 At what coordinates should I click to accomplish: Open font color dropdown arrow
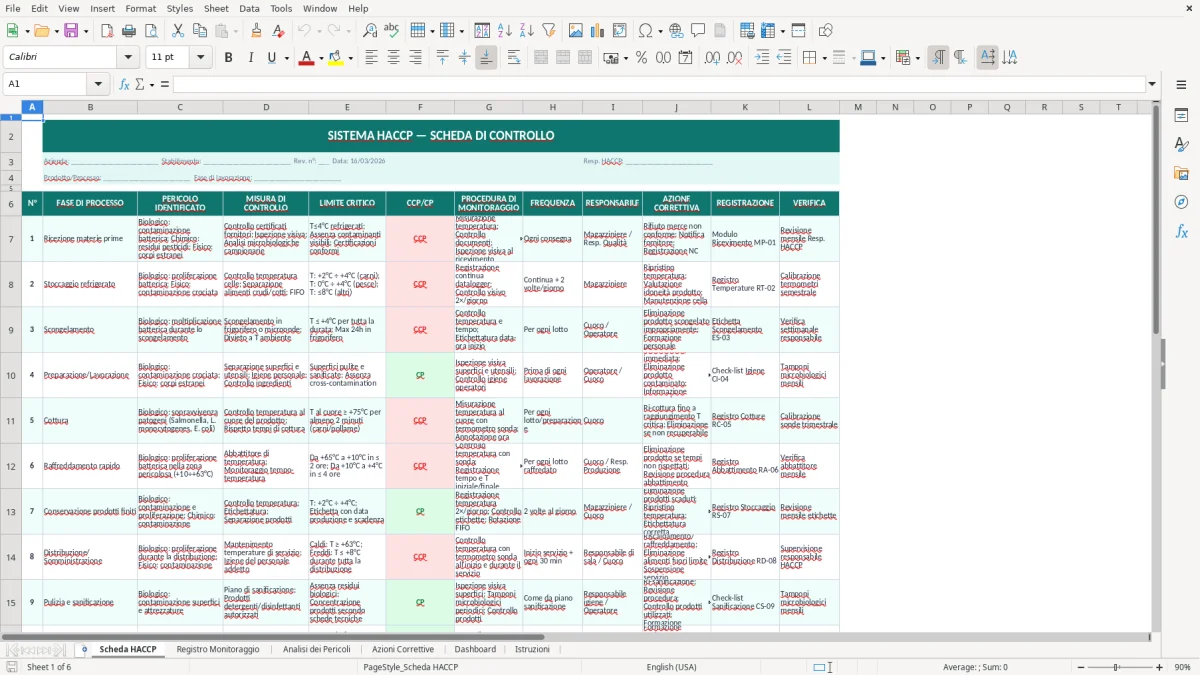coord(320,58)
